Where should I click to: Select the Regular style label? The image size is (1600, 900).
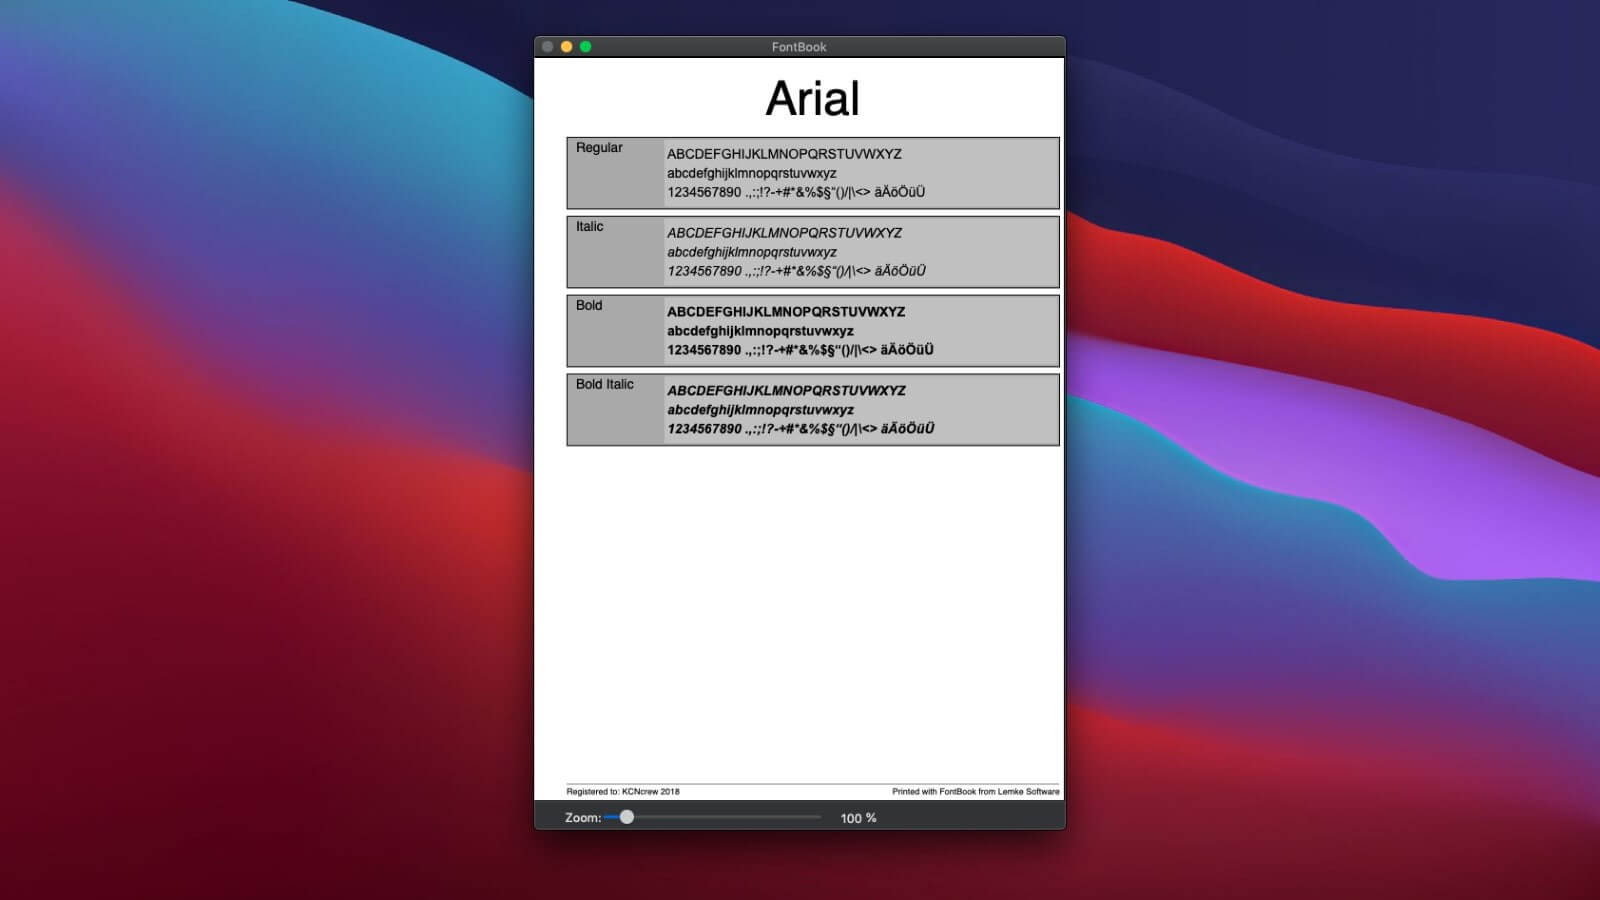(x=599, y=148)
